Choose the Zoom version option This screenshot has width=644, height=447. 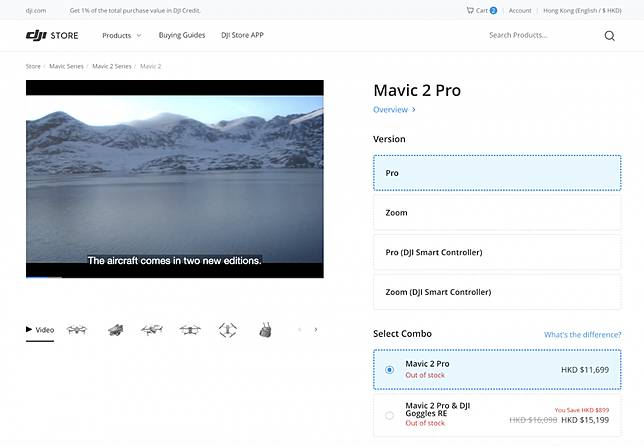tap(496, 212)
